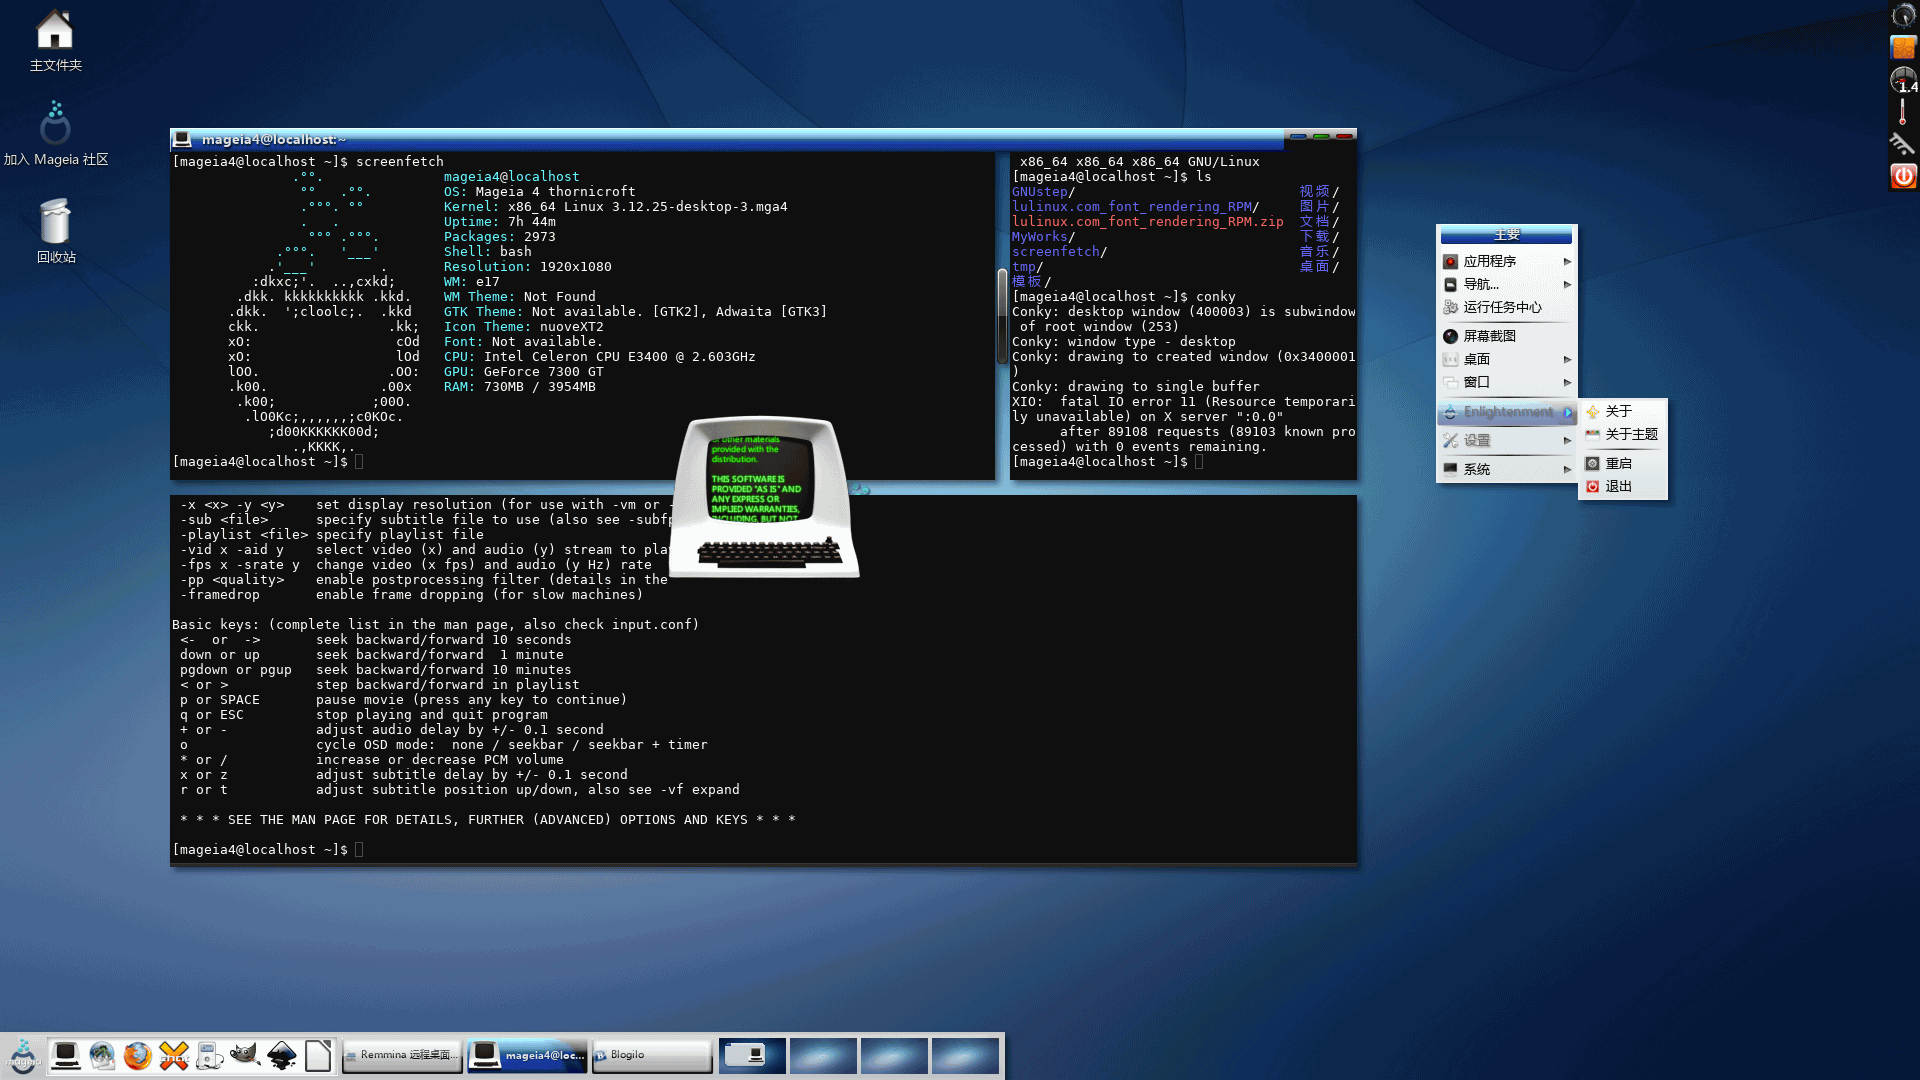The height and width of the screenshot is (1080, 1920).
Task: Launch Inkscape from the taskbar
Action: coord(282,1056)
